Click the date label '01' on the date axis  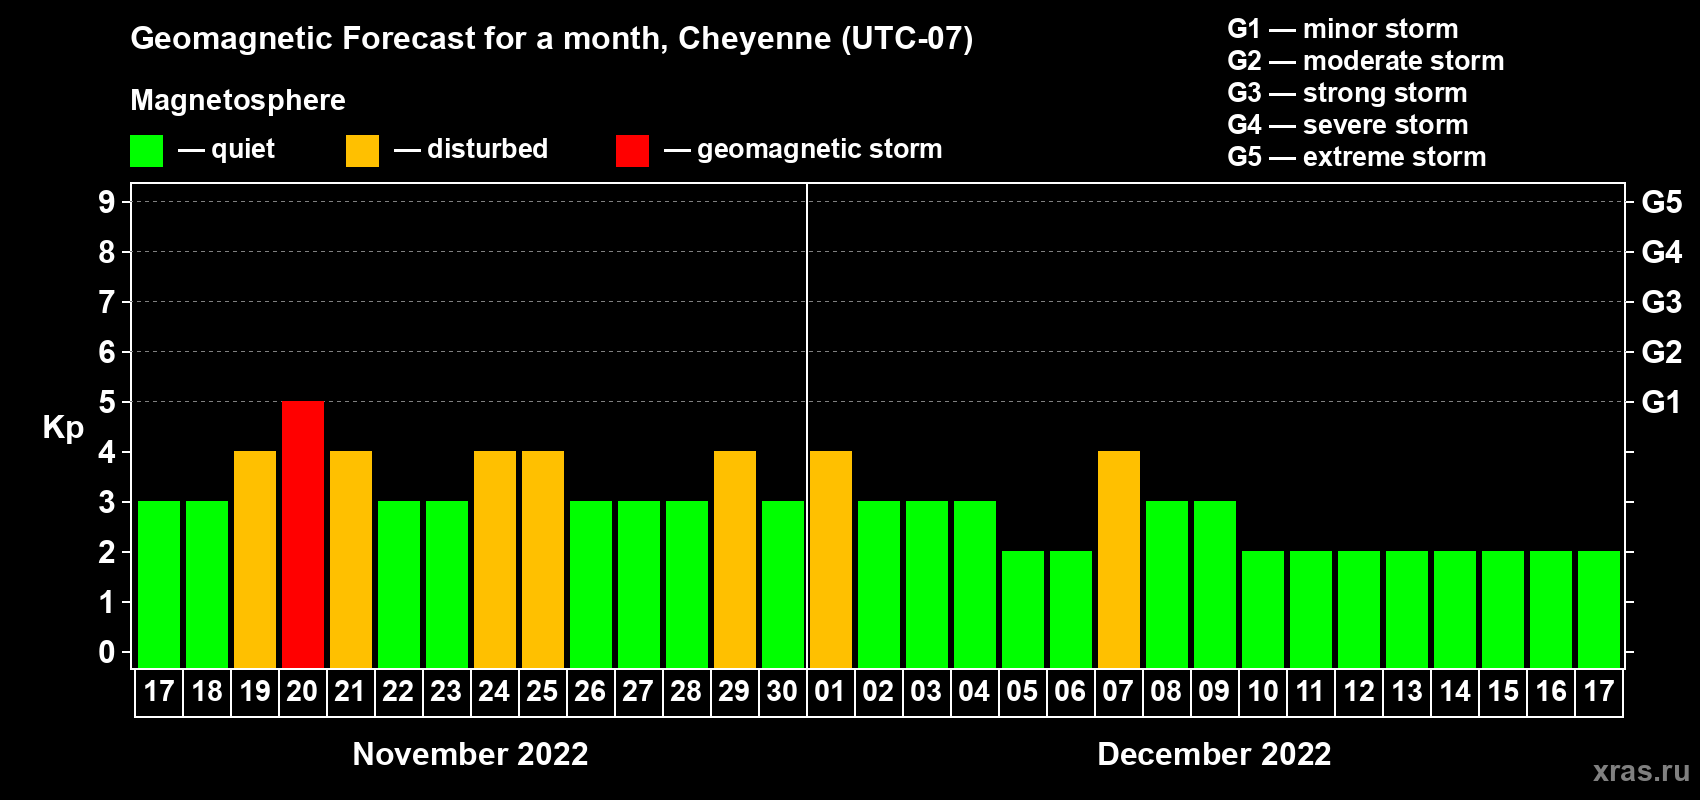(830, 691)
